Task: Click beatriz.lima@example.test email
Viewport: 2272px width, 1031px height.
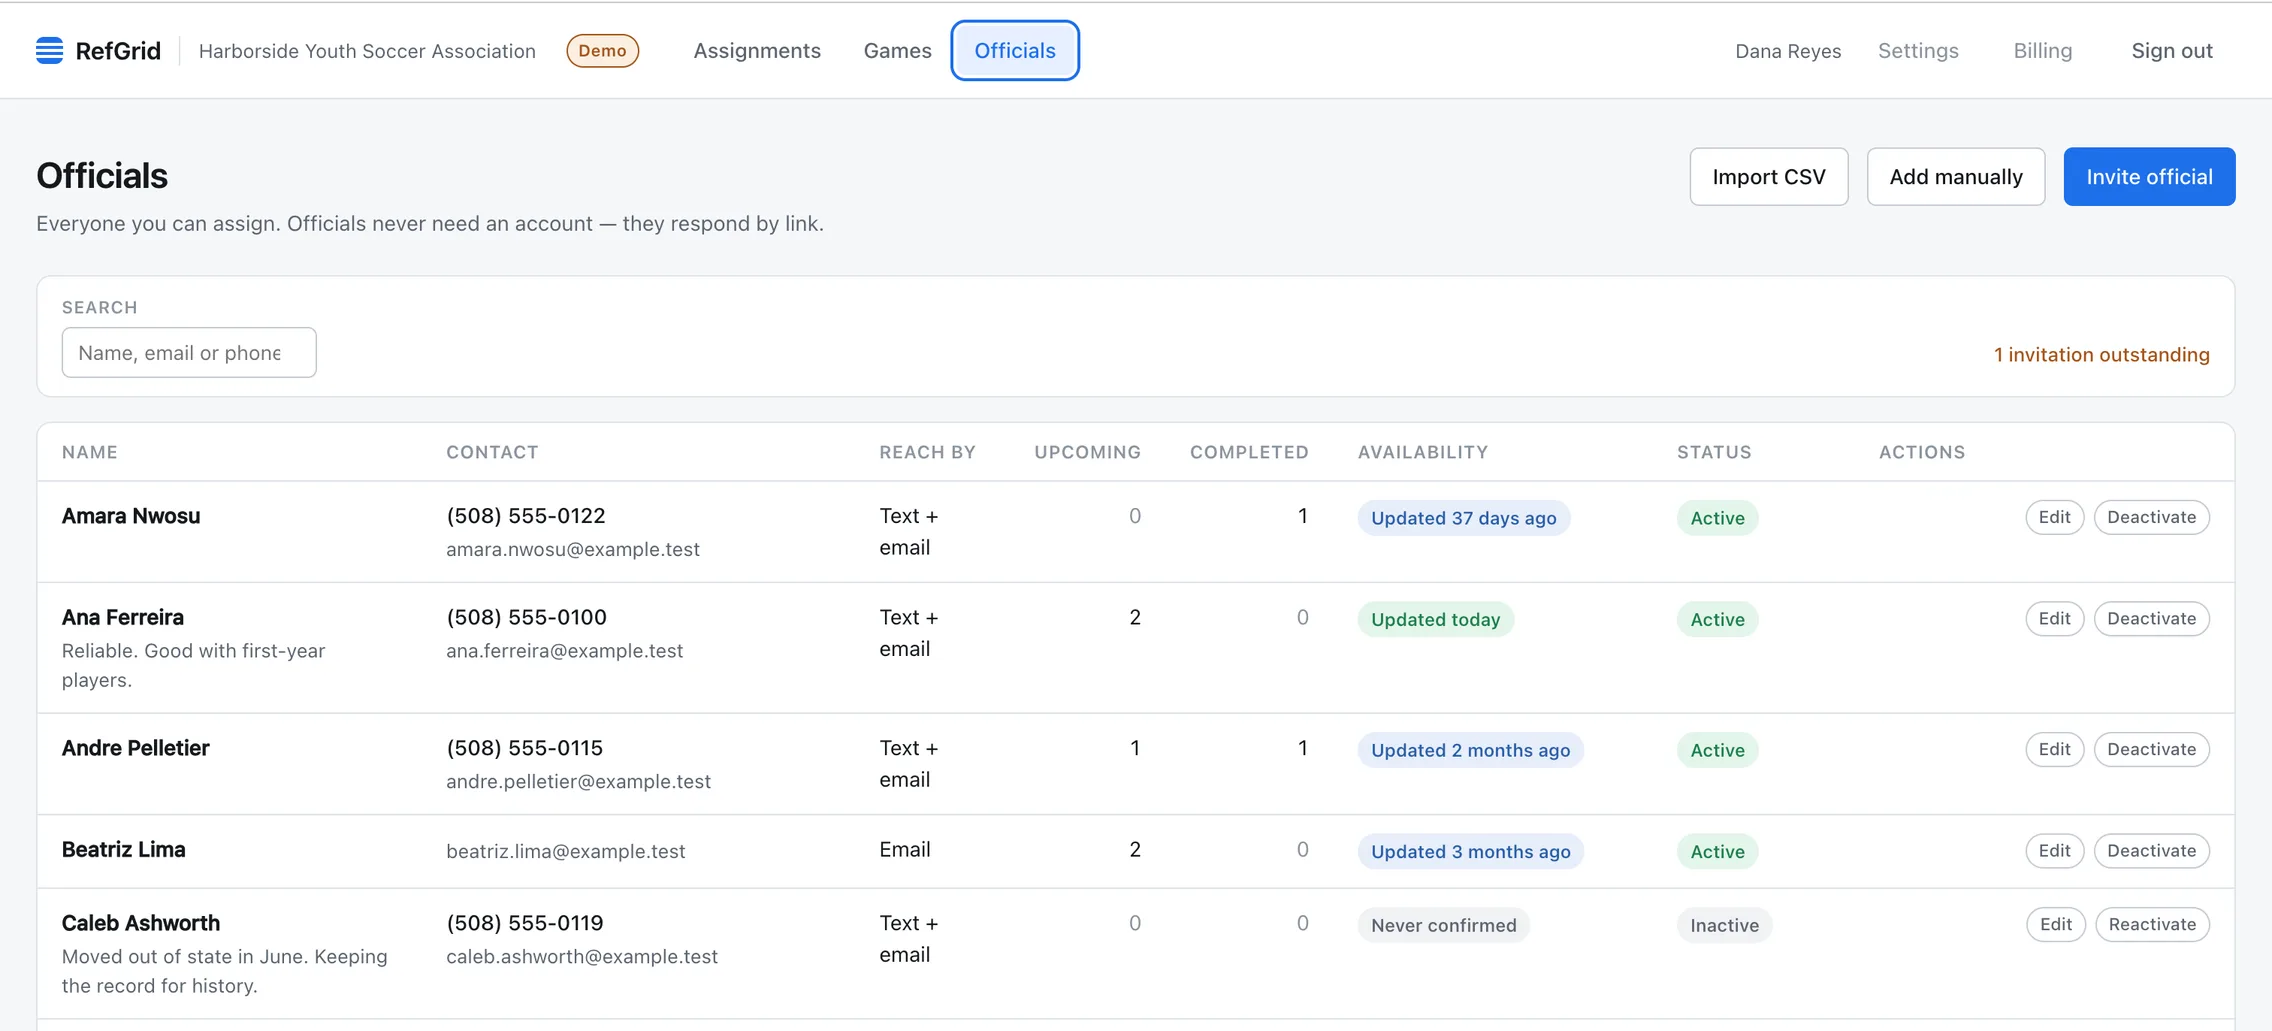Action: click(x=566, y=851)
